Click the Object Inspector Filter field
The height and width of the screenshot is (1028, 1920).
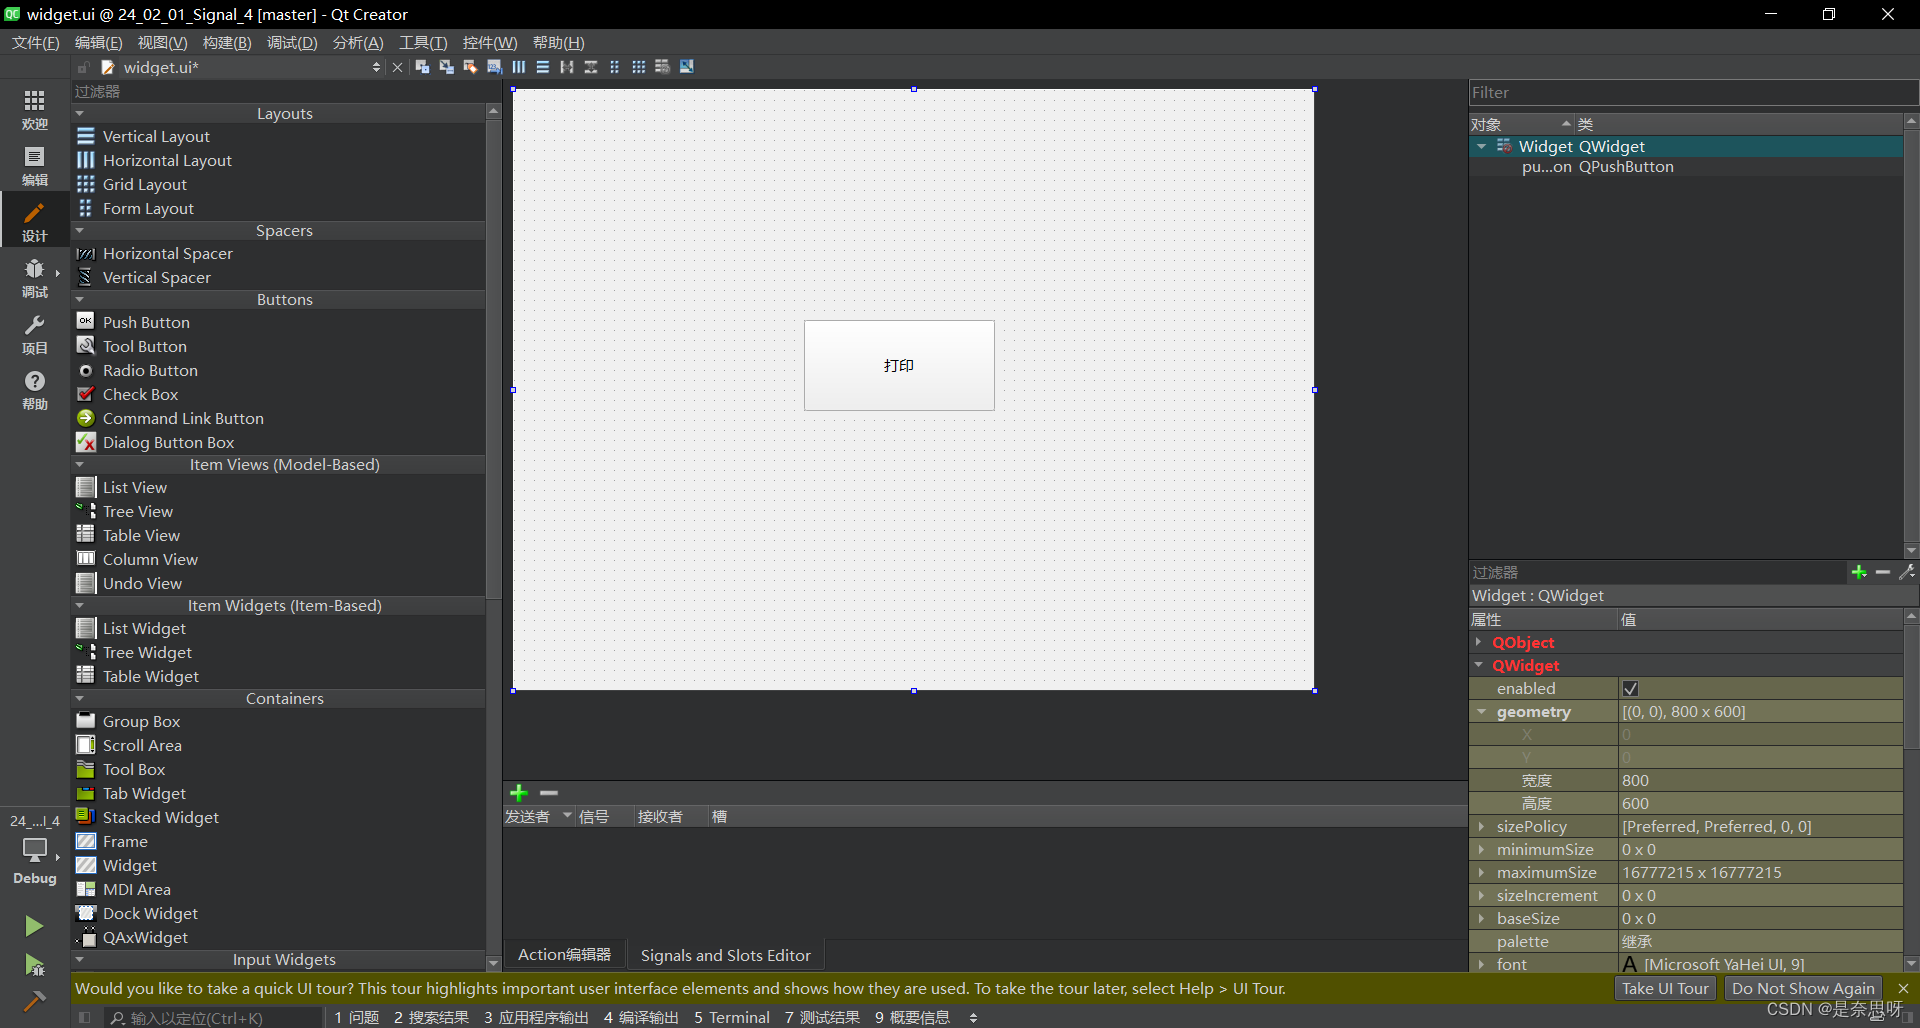coord(1693,93)
